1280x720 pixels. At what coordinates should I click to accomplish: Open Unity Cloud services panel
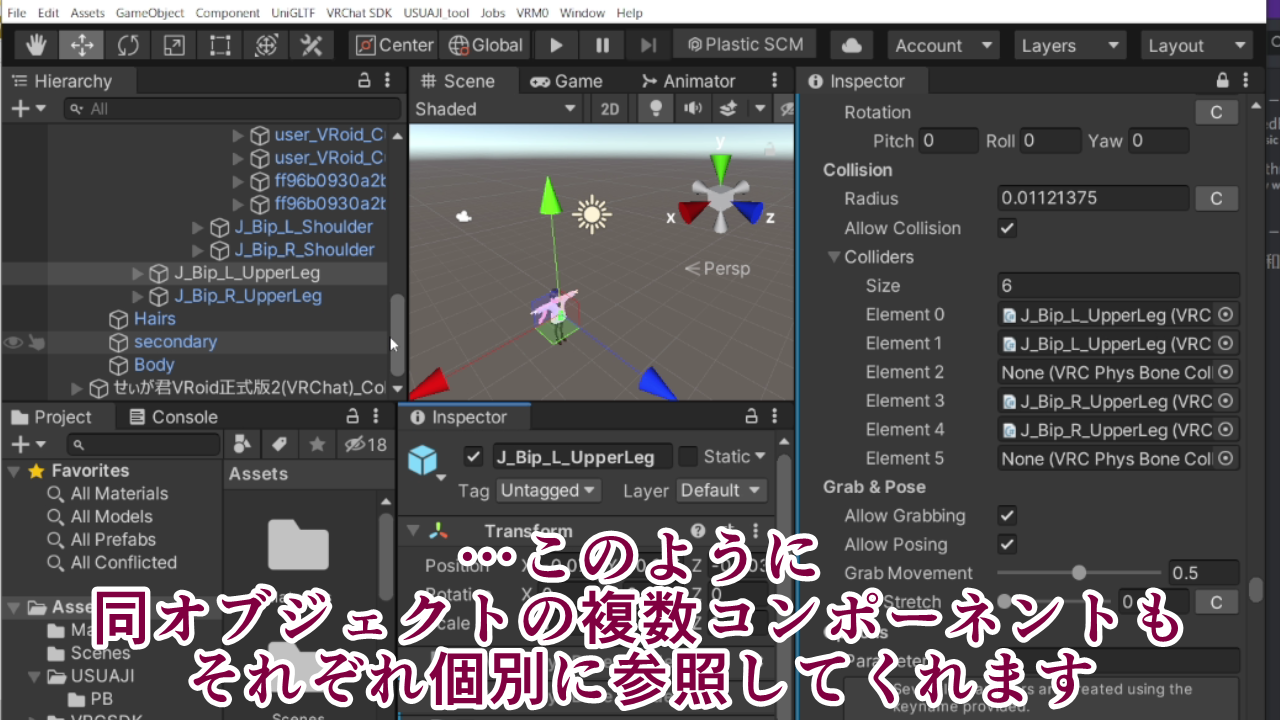pos(851,44)
